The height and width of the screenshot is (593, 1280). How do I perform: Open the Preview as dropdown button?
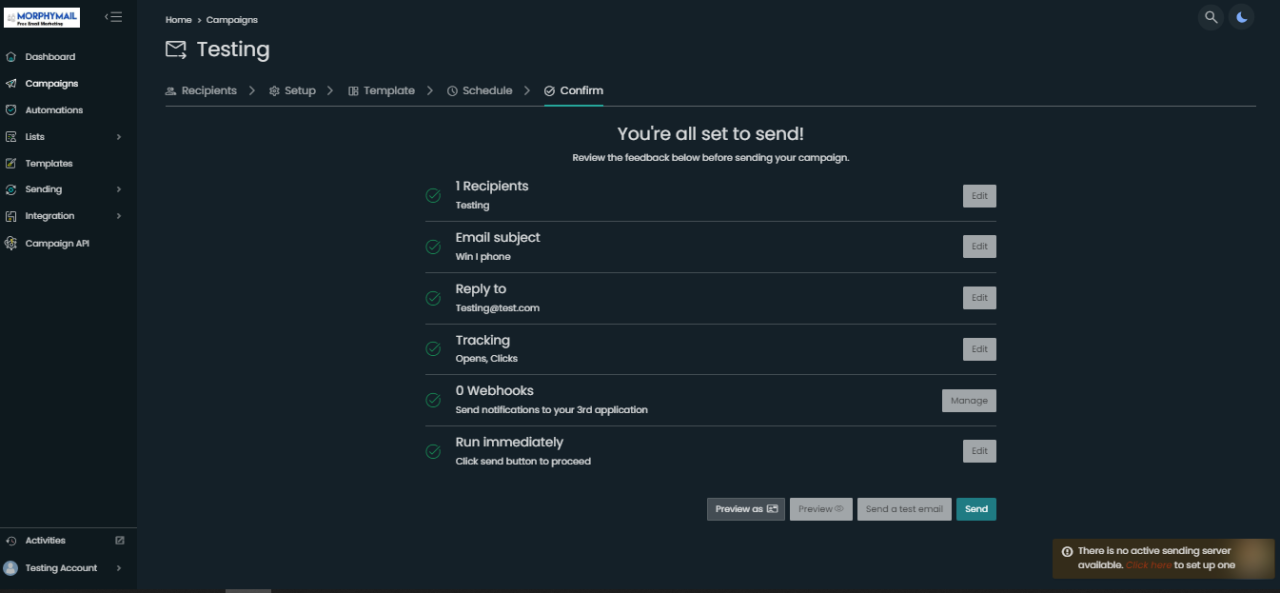pyautogui.click(x=746, y=509)
